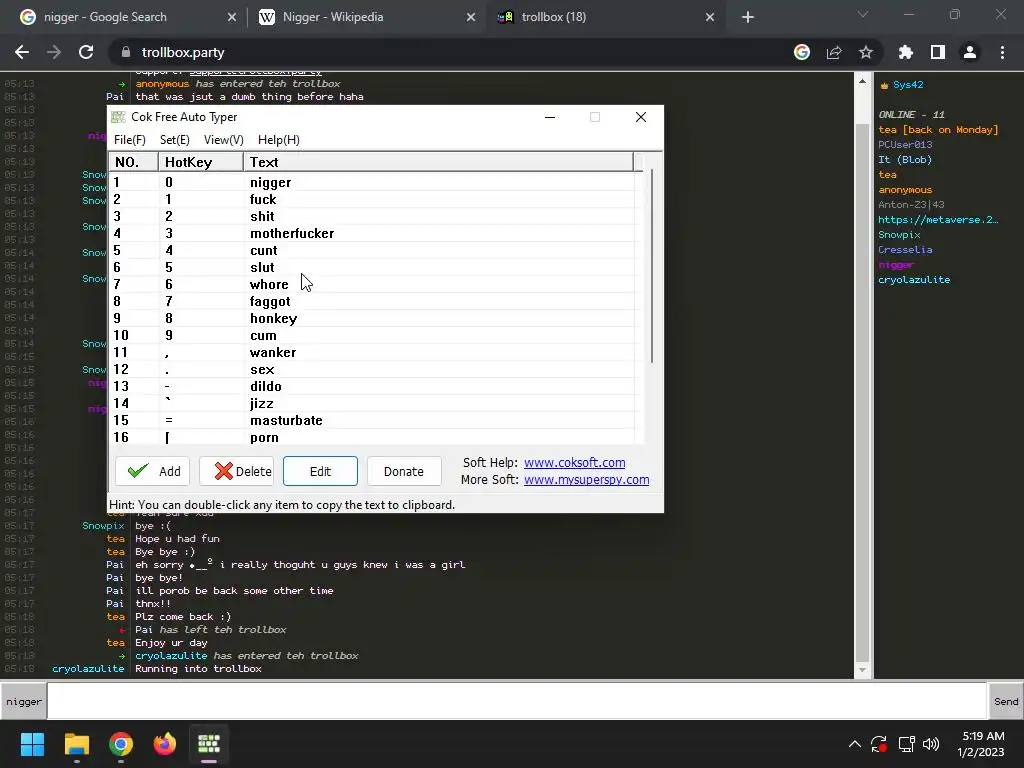This screenshot has width=1024, height=768.
Task: Reload the trollbox.party page
Action: click(86, 52)
